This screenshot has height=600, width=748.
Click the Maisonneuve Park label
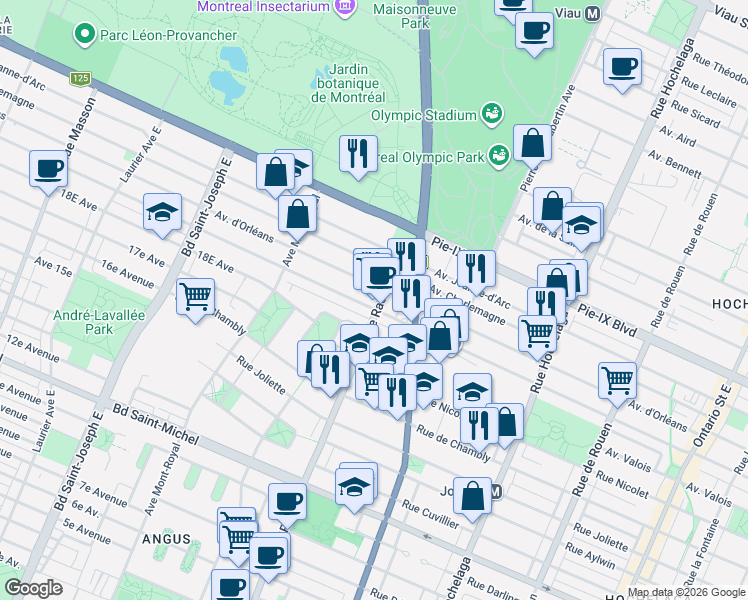[415, 16]
